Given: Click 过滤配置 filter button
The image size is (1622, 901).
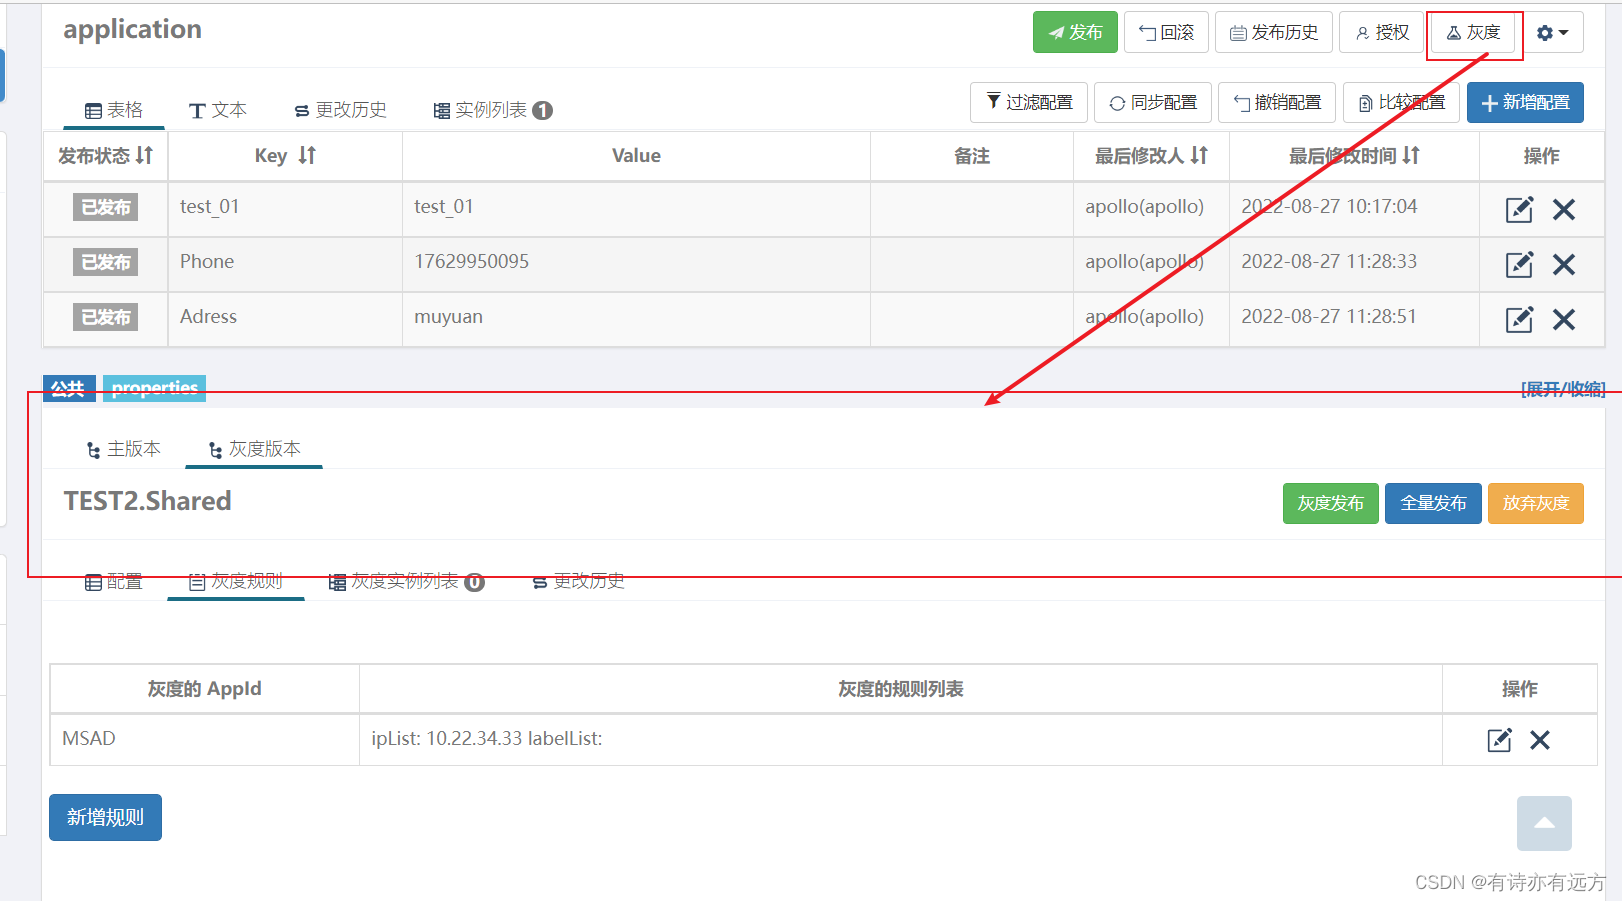Looking at the screenshot, I should point(1029,102).
